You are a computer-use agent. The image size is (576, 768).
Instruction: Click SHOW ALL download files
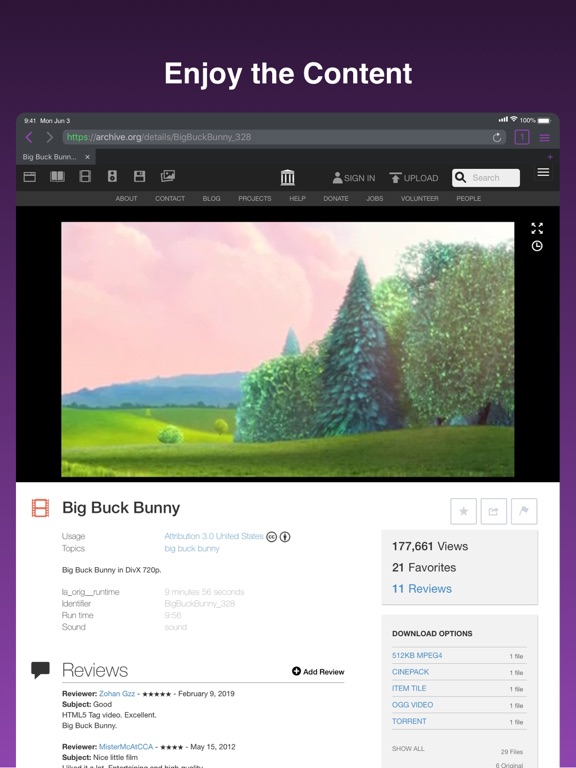click(x=408, y=749)
